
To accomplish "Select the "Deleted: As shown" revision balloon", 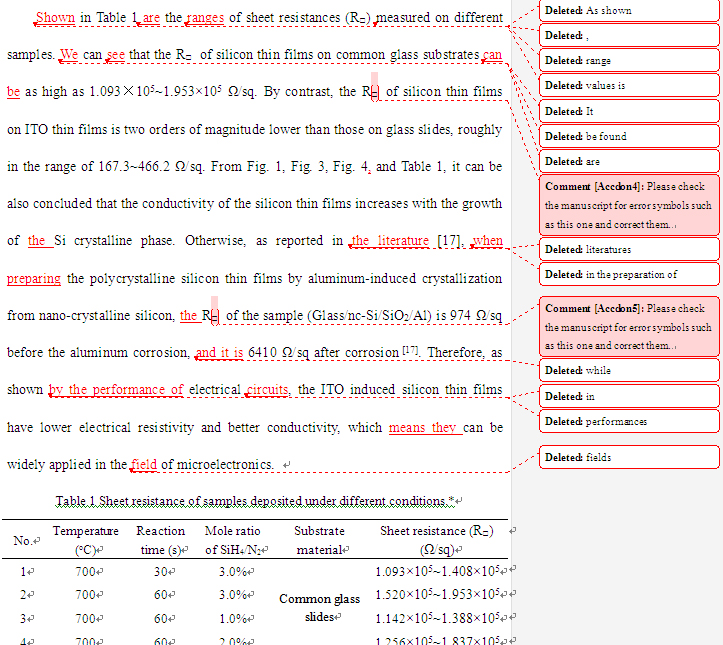I will click(x=629, y=11).
